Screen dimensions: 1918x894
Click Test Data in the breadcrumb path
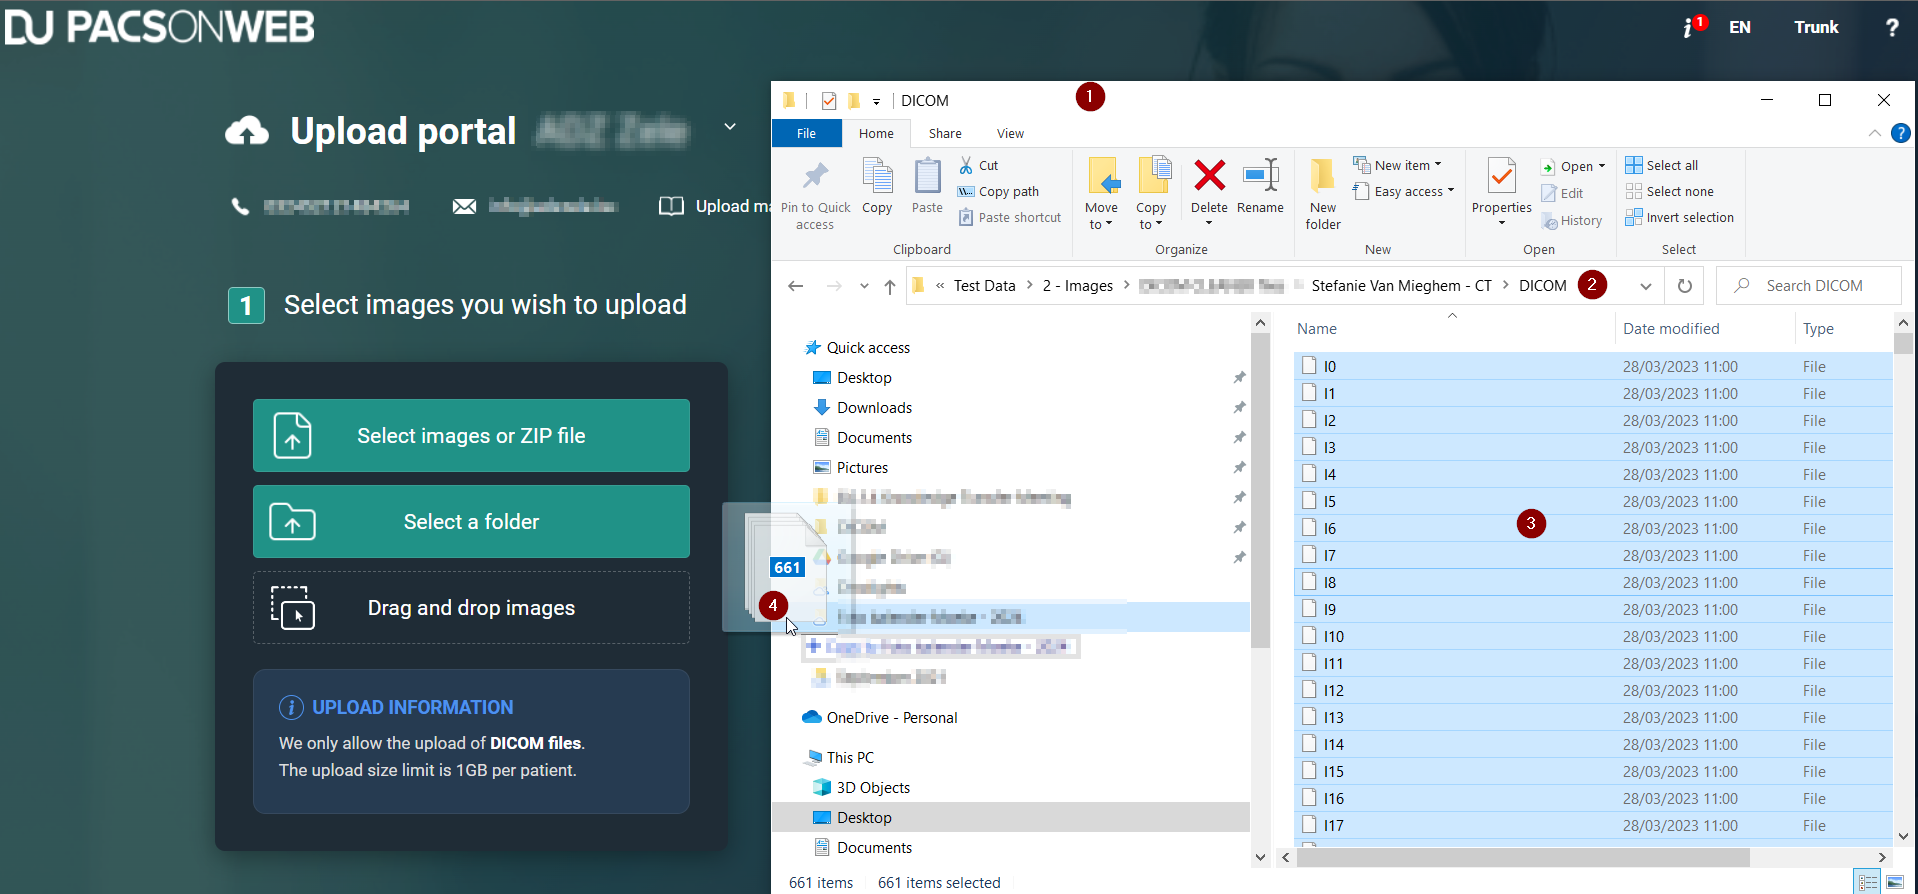point(984,286)
